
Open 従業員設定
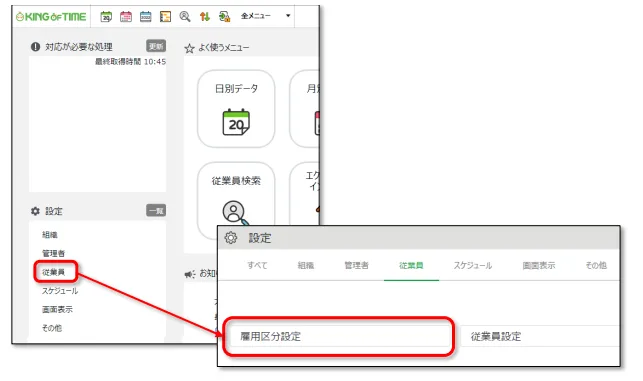(540, 336)
